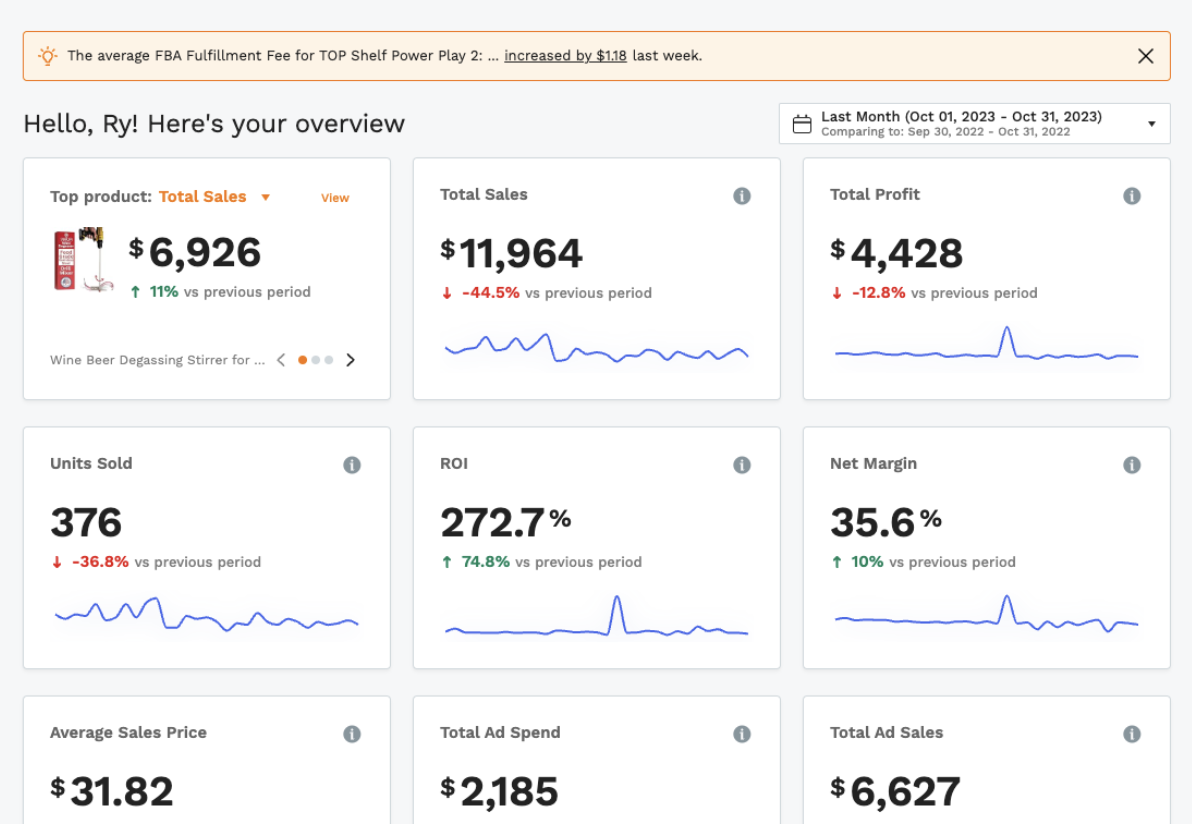Click the $6,926 top product sales value
Viewport: 1192px width, 824px height.
click(x=195, y=252)
